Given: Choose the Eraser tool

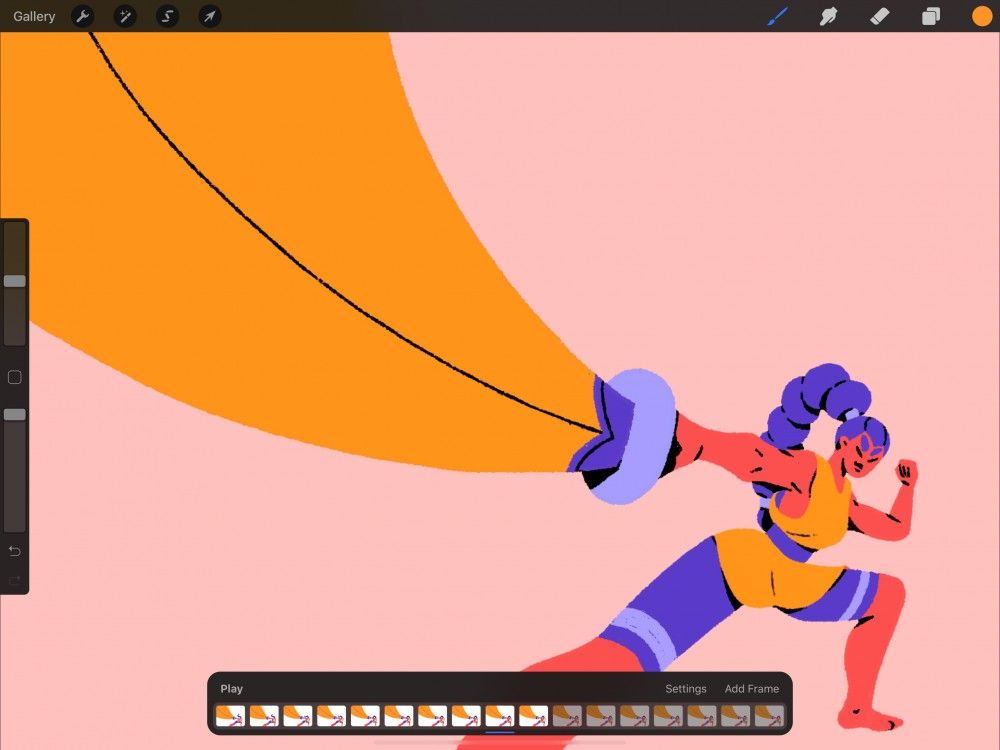Looking at the screenshot, I should pos(879,16).
